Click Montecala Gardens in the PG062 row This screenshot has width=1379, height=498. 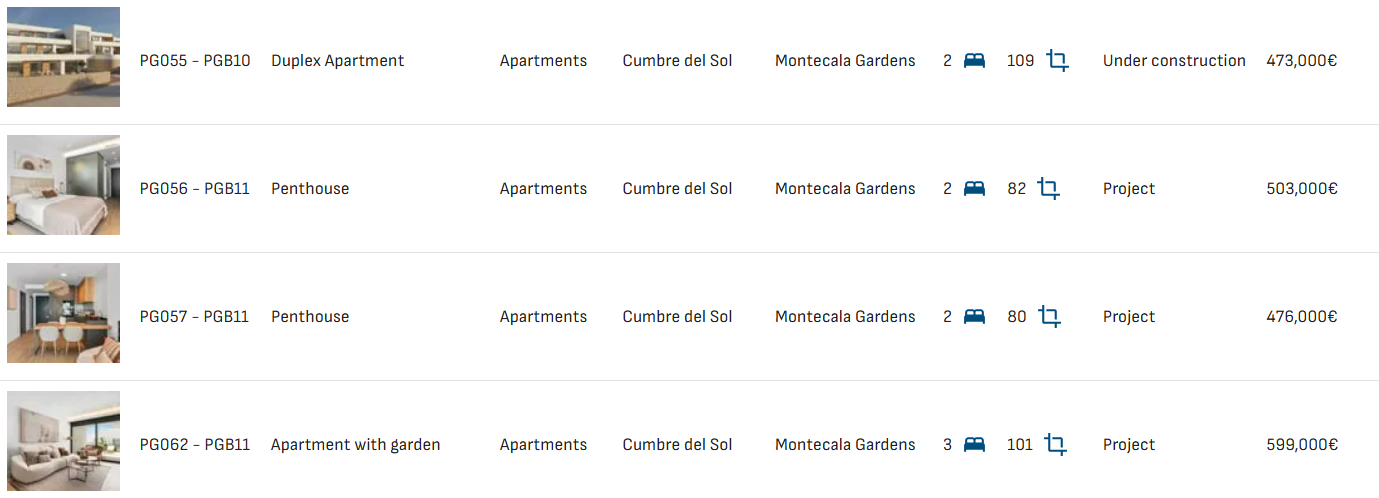pyautogui.click(x=845, y=445)
